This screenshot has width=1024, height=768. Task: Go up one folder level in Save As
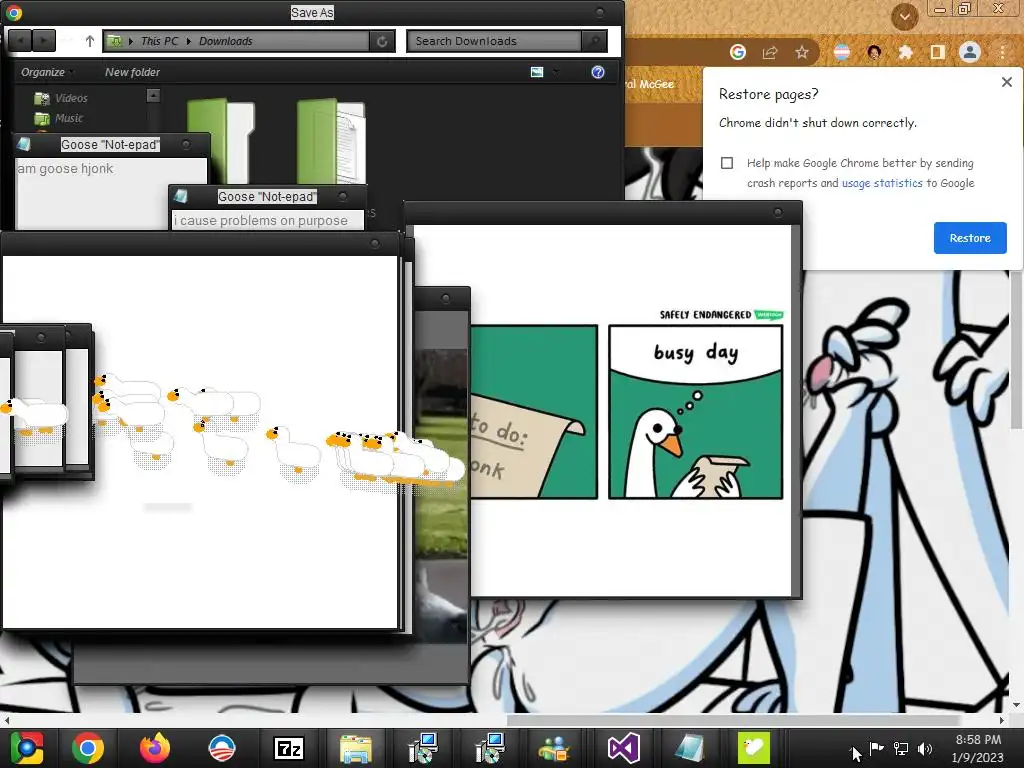pos(89,41)
